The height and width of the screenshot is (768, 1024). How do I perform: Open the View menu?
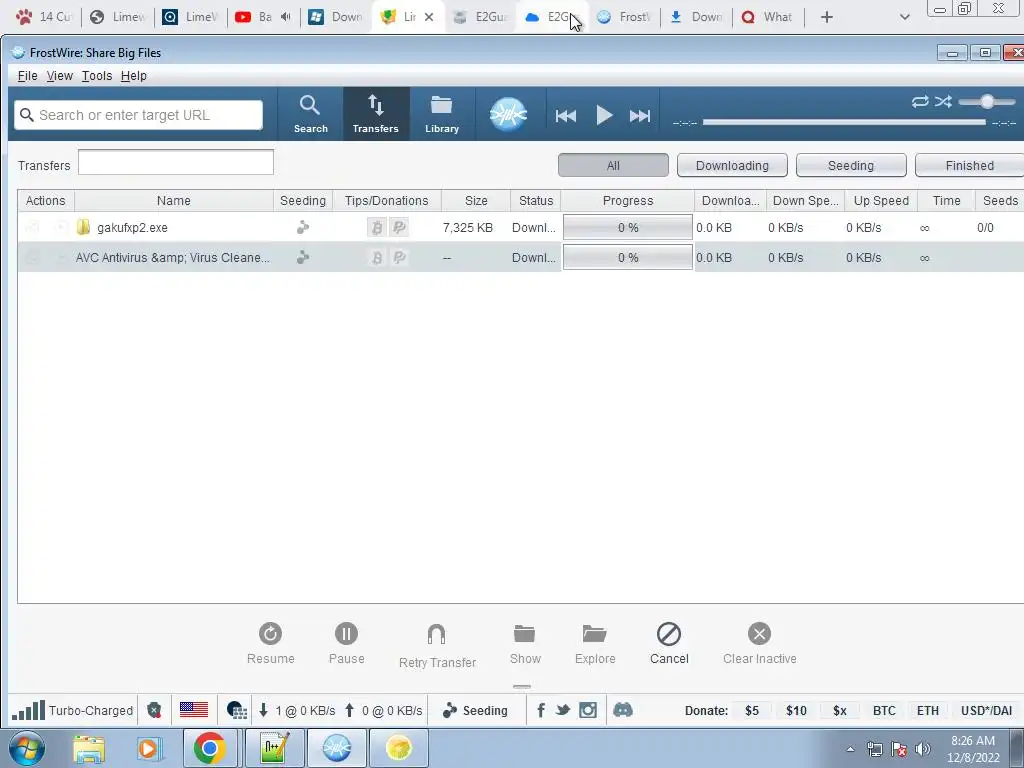[59, 76]
